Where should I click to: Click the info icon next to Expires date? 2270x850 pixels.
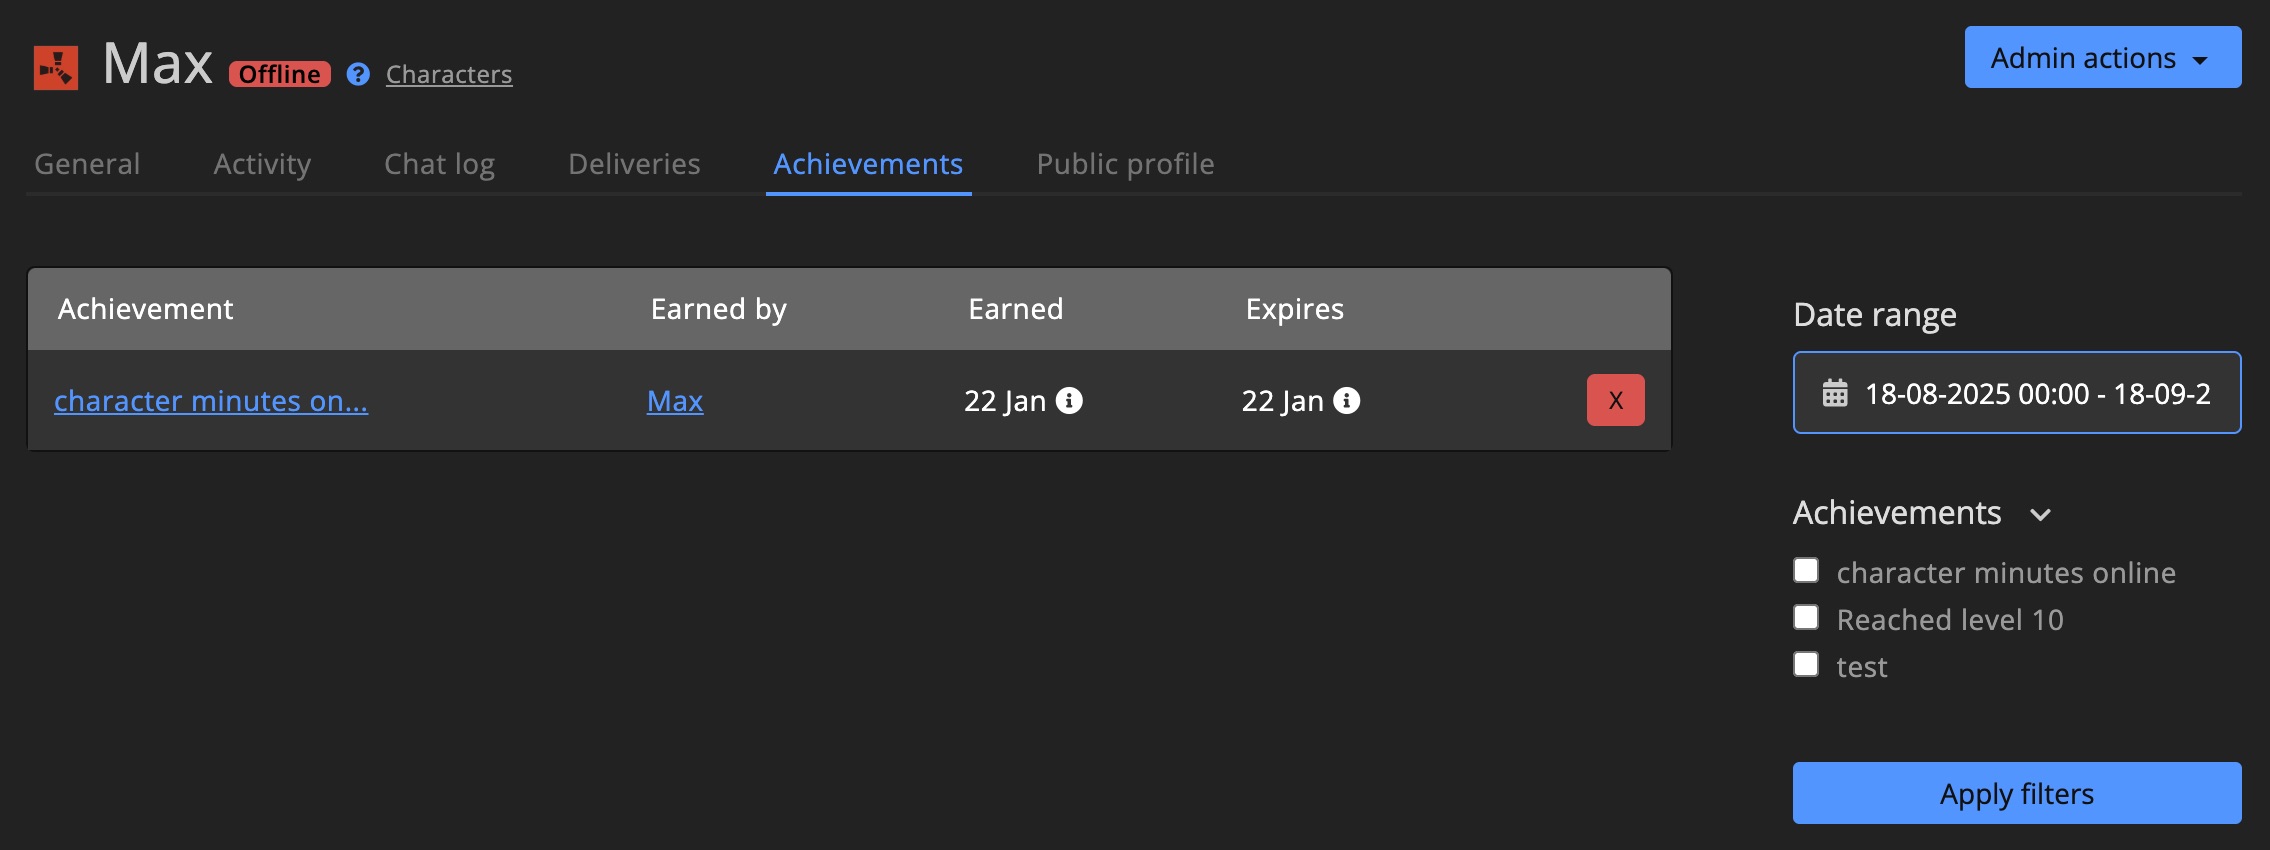pyautogui.click(x=1347, y=401)
